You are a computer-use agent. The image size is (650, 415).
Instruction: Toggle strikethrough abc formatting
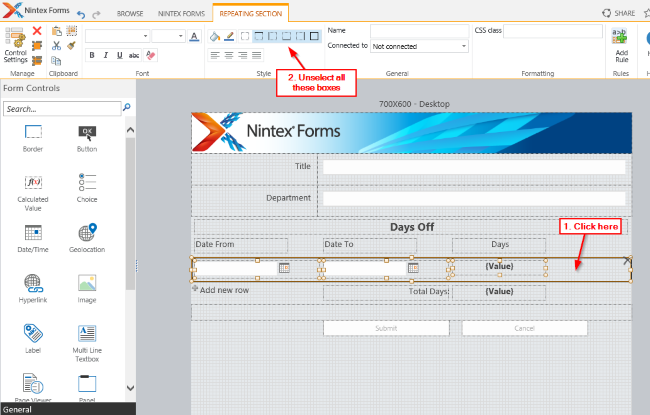coord(133,55)
